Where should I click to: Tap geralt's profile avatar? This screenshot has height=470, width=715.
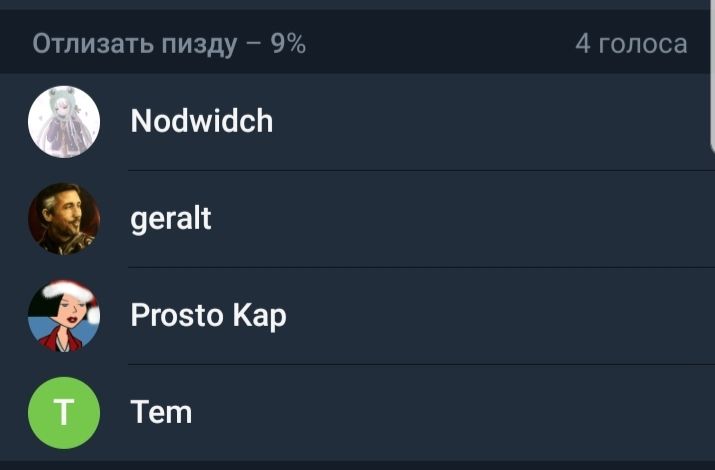pos(64,219)
